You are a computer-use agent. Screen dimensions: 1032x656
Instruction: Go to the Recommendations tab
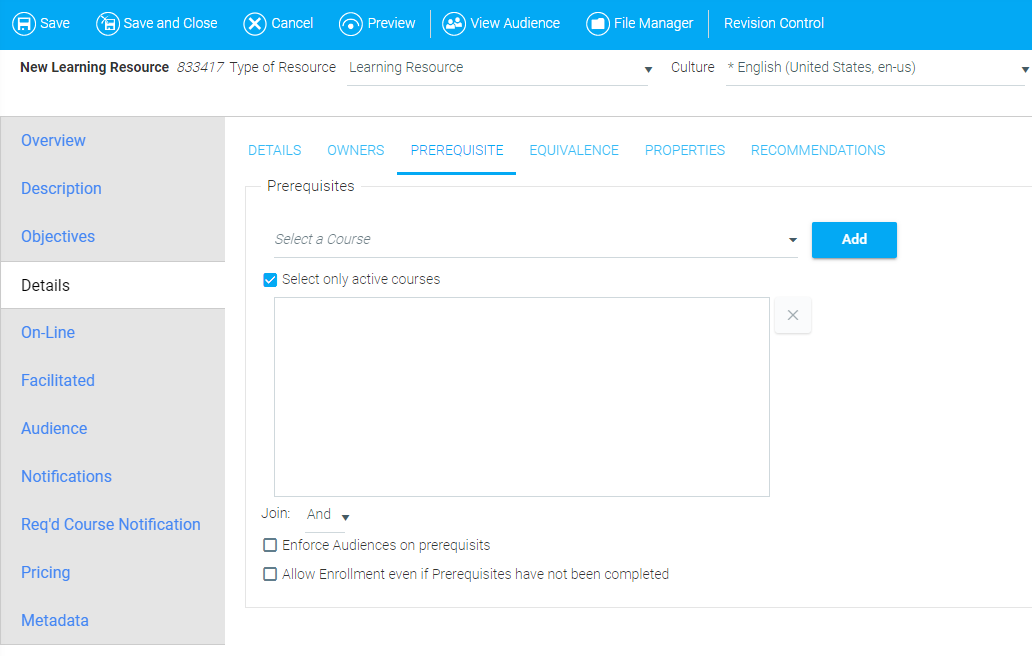pos(817,151)
